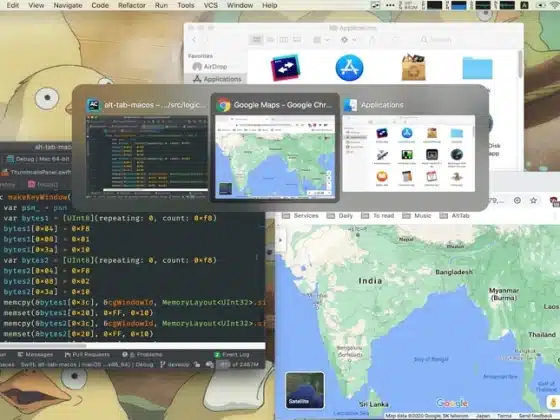Click the India label on the map
Screen dimensions: 560x420
(370, 281)
